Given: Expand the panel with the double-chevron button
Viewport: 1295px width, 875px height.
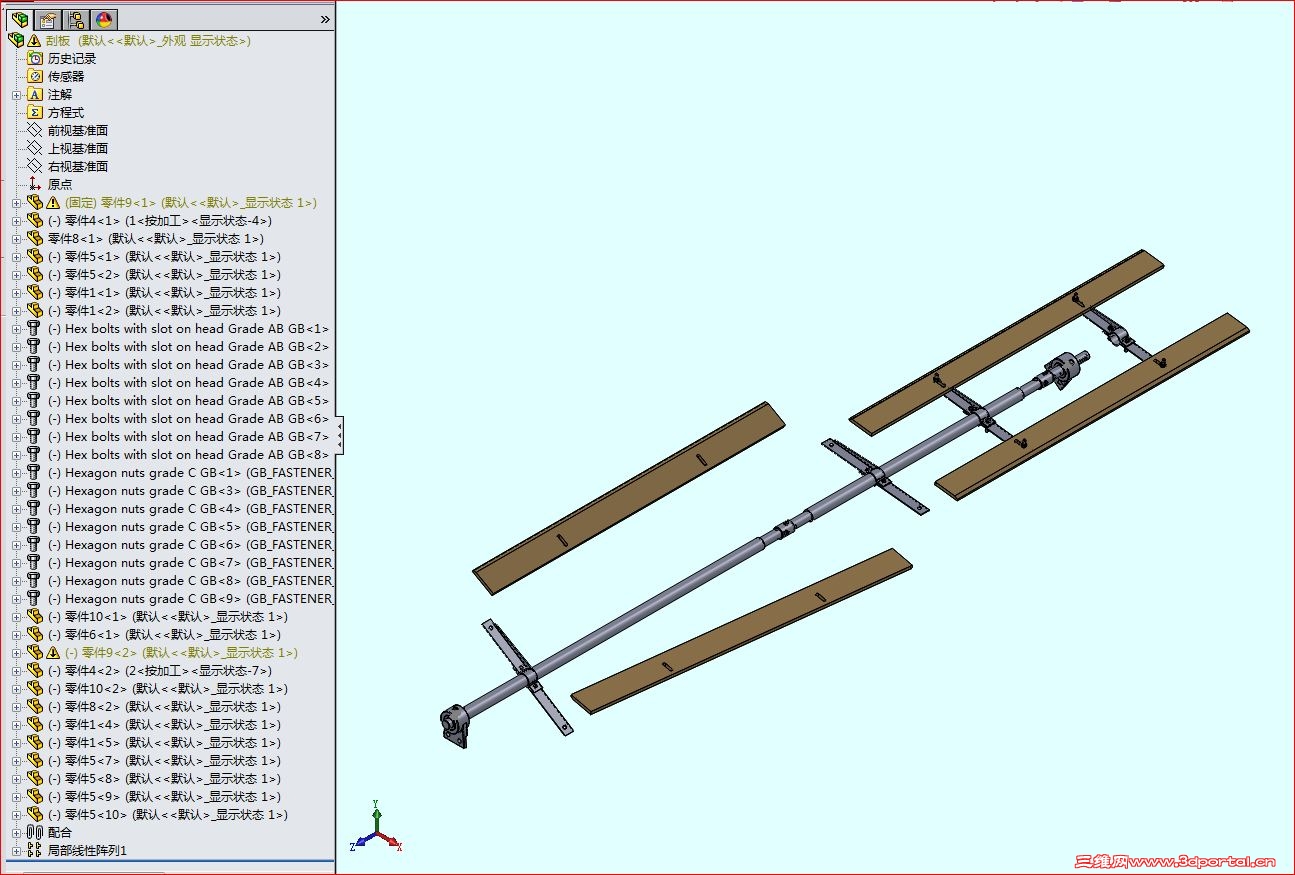Looking at the screenshot, I should 325,19.
